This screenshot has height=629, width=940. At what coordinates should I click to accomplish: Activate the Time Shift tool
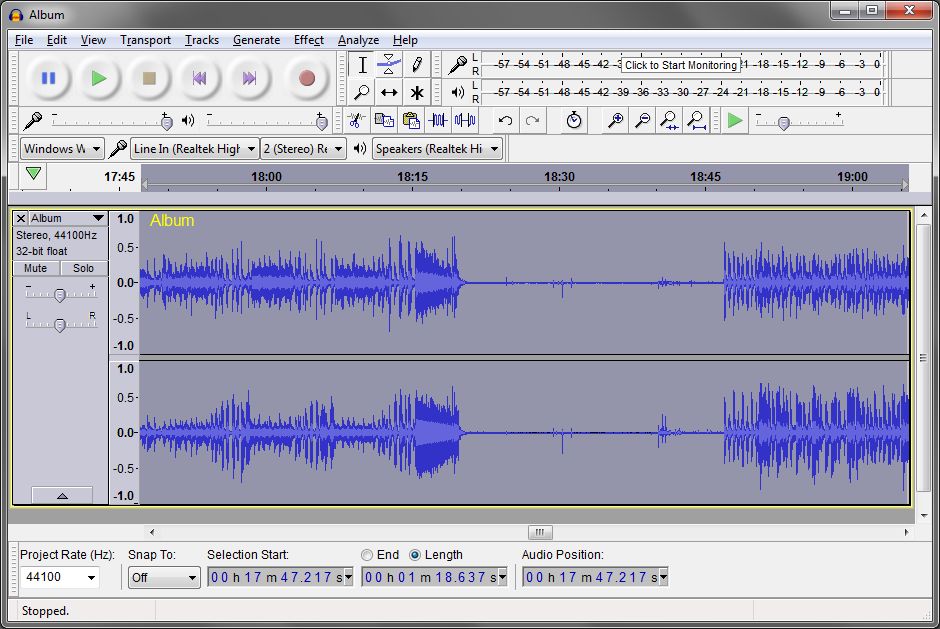pyautogui.click(x=389, y=92)
